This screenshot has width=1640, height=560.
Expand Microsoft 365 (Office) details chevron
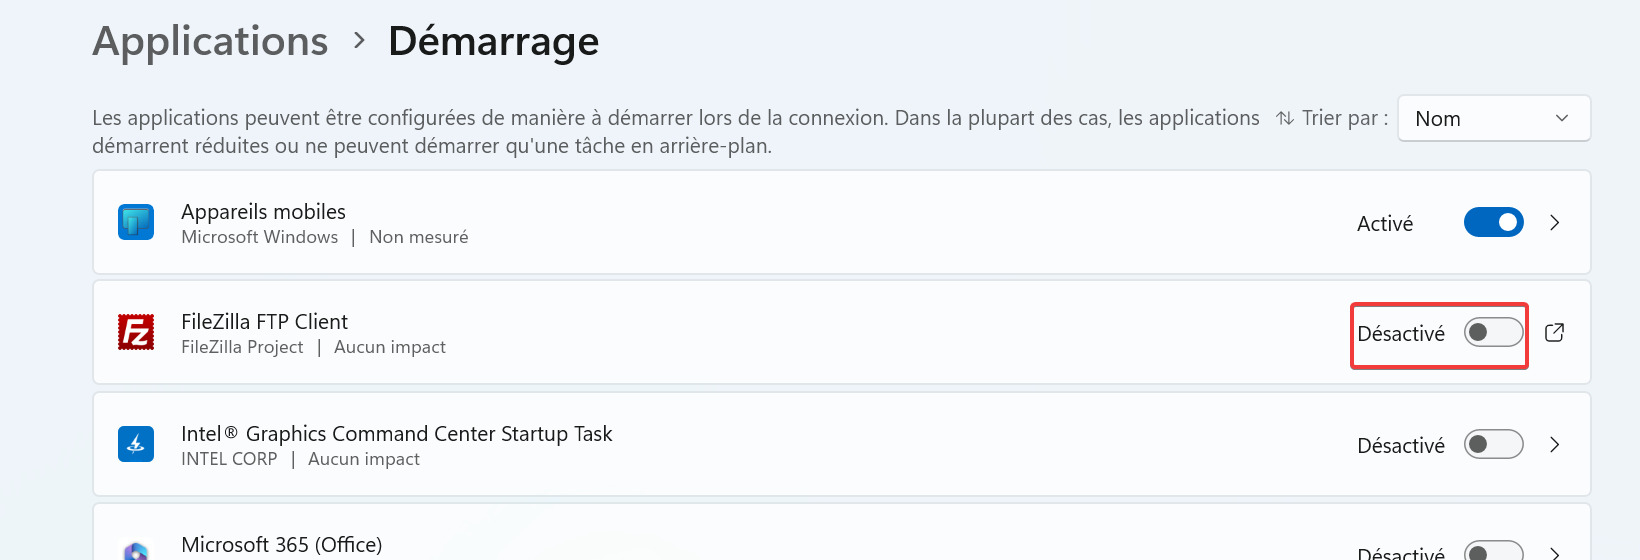[x=1554, y=552]
